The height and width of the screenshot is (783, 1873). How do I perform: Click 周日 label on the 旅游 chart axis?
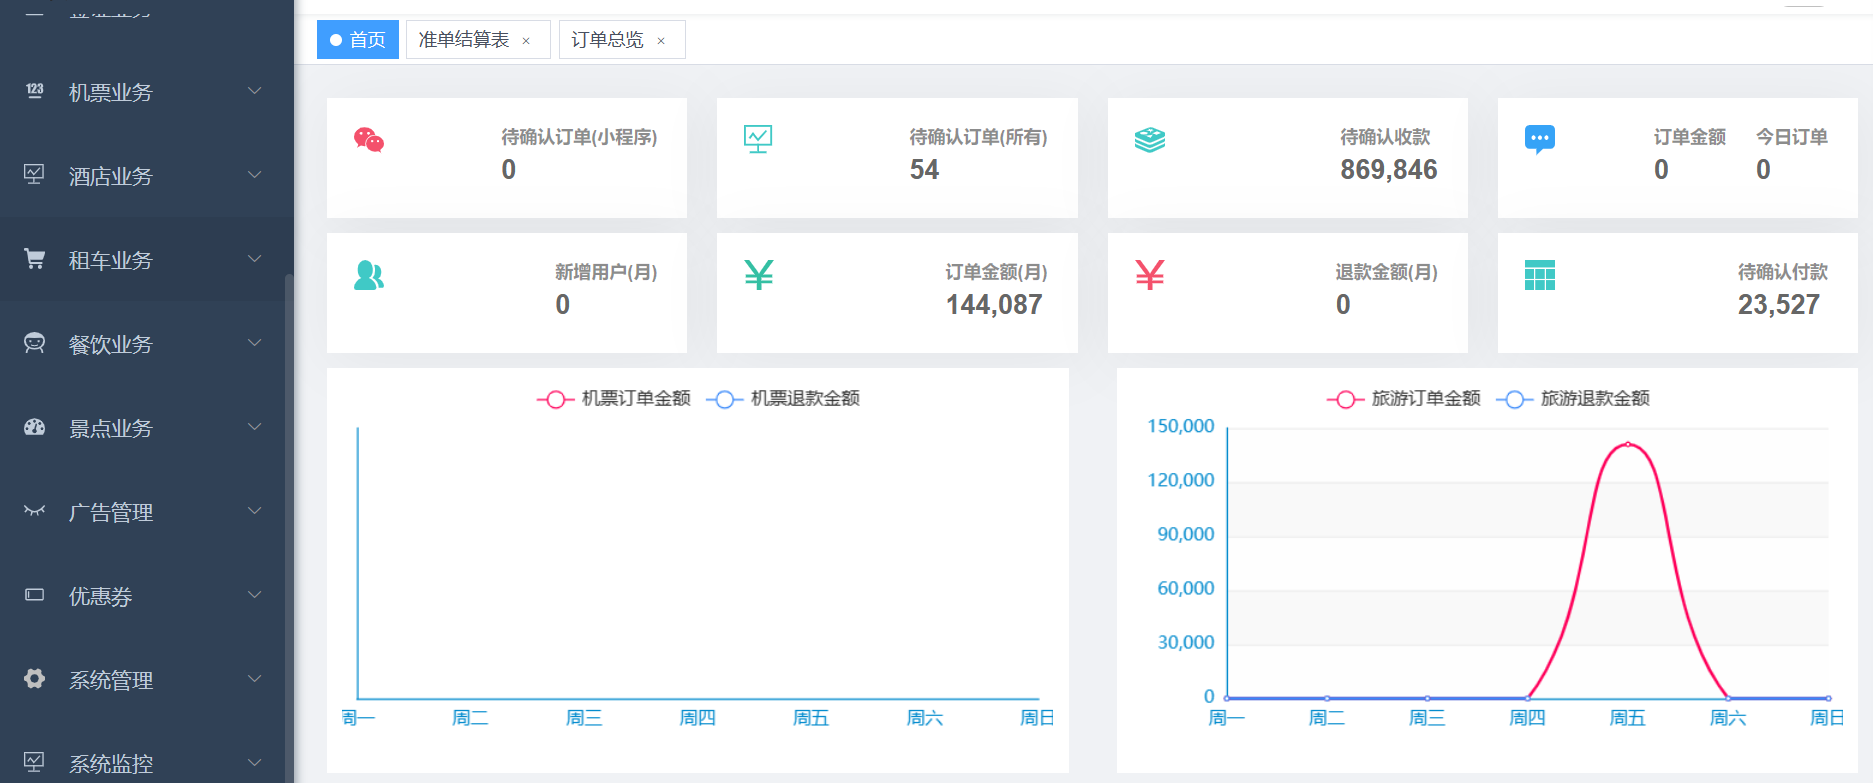pyautogui.click(x=1827, y=718)
